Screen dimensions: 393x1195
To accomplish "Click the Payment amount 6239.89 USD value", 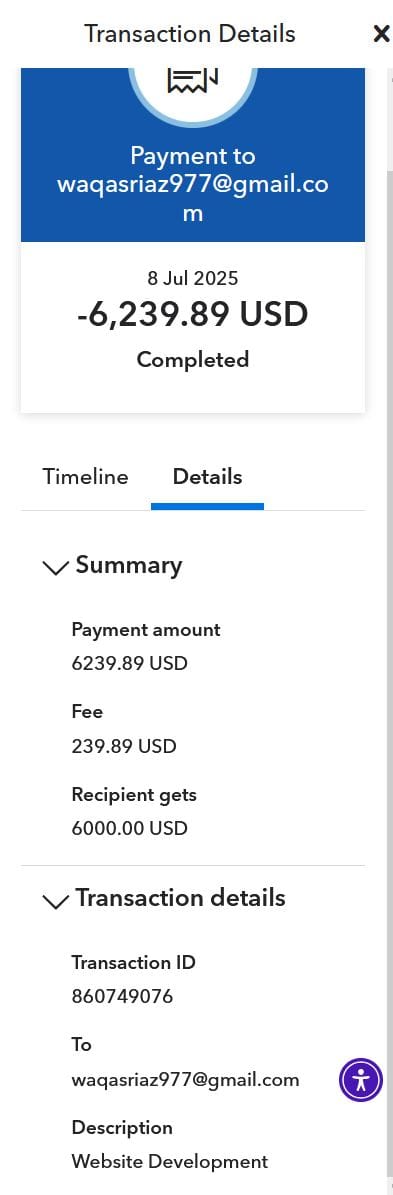I will 129,663.
